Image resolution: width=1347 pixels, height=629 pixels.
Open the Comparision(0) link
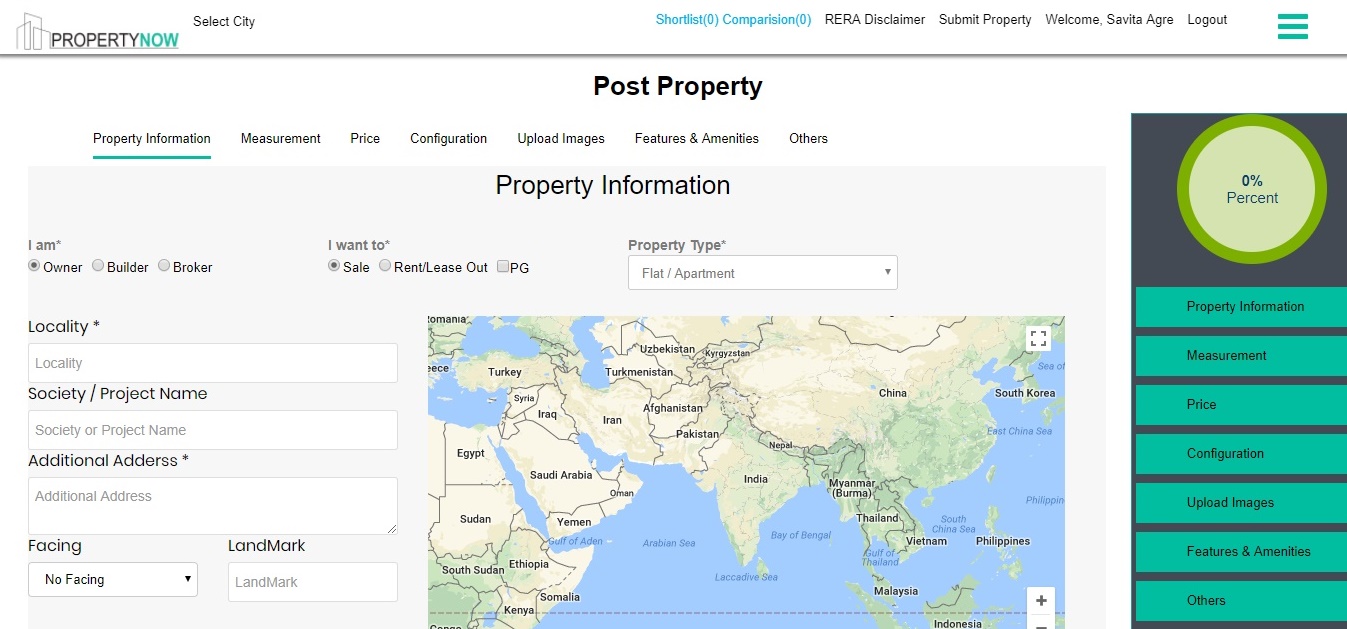[x=767, y=19]
